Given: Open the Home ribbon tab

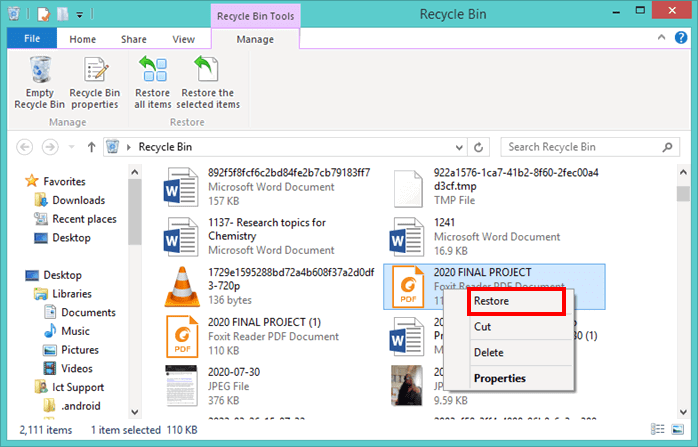Looking at the screenshot, I should (82, 39).
